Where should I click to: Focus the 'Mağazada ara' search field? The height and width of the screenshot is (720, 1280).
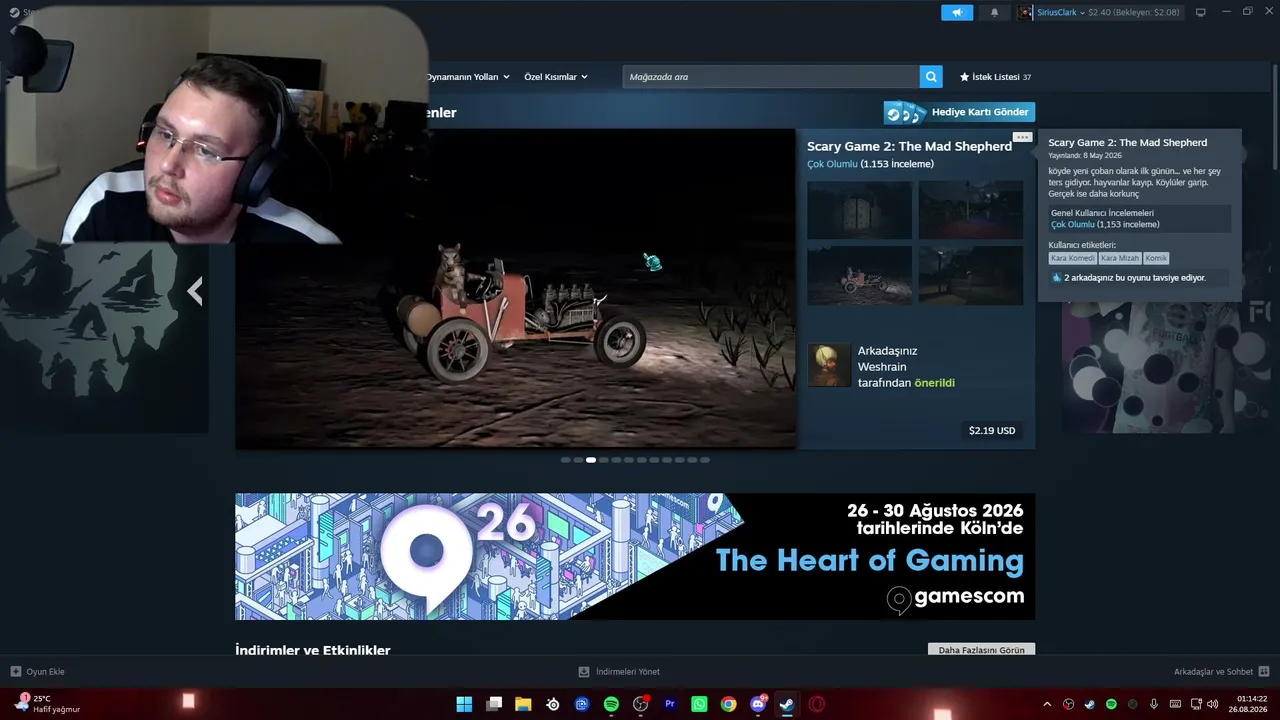point(771,77)
